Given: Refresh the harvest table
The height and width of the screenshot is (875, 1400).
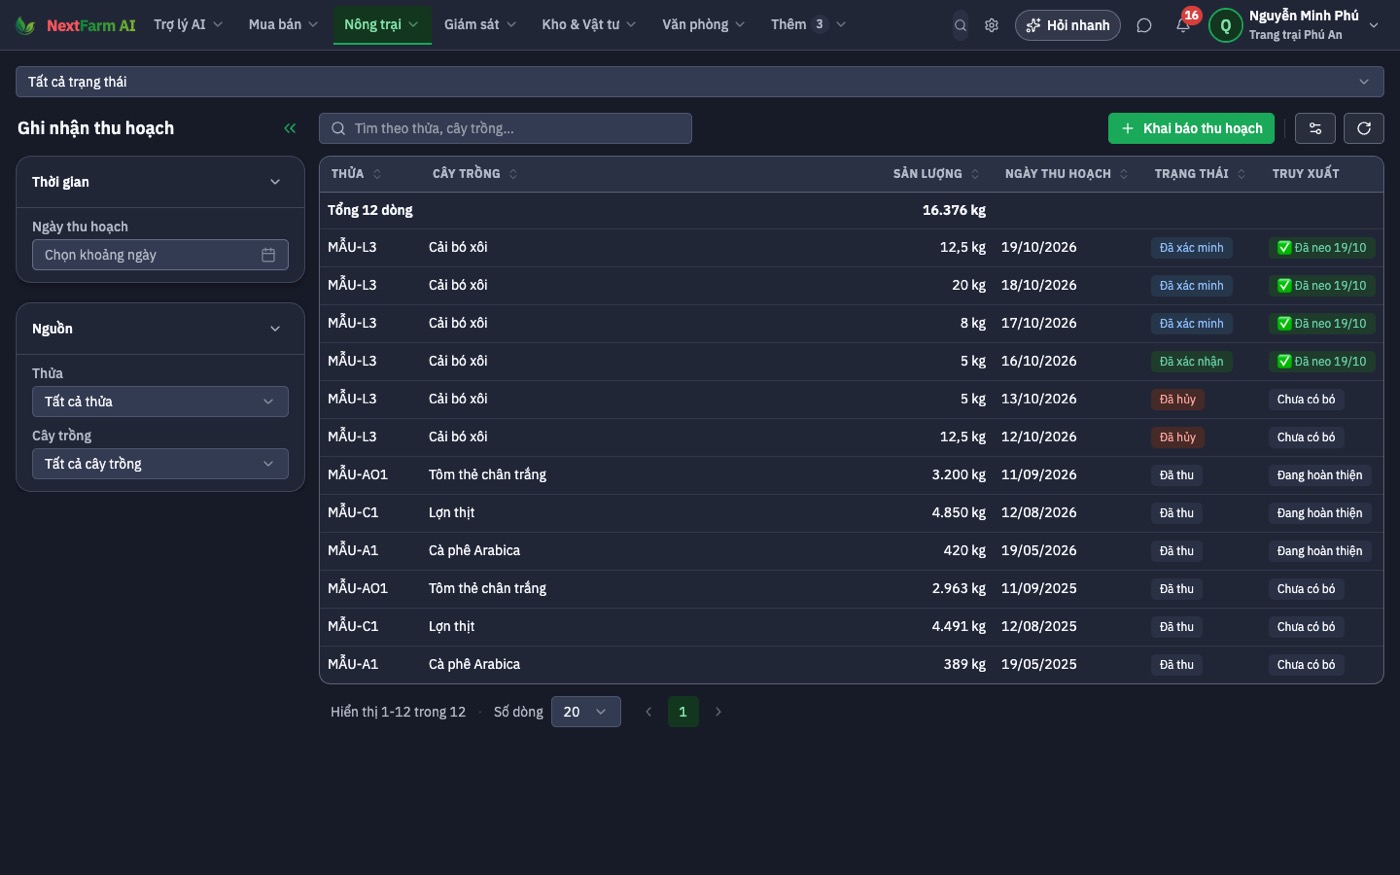Looking at the screenshot, I should point(1364,128).
